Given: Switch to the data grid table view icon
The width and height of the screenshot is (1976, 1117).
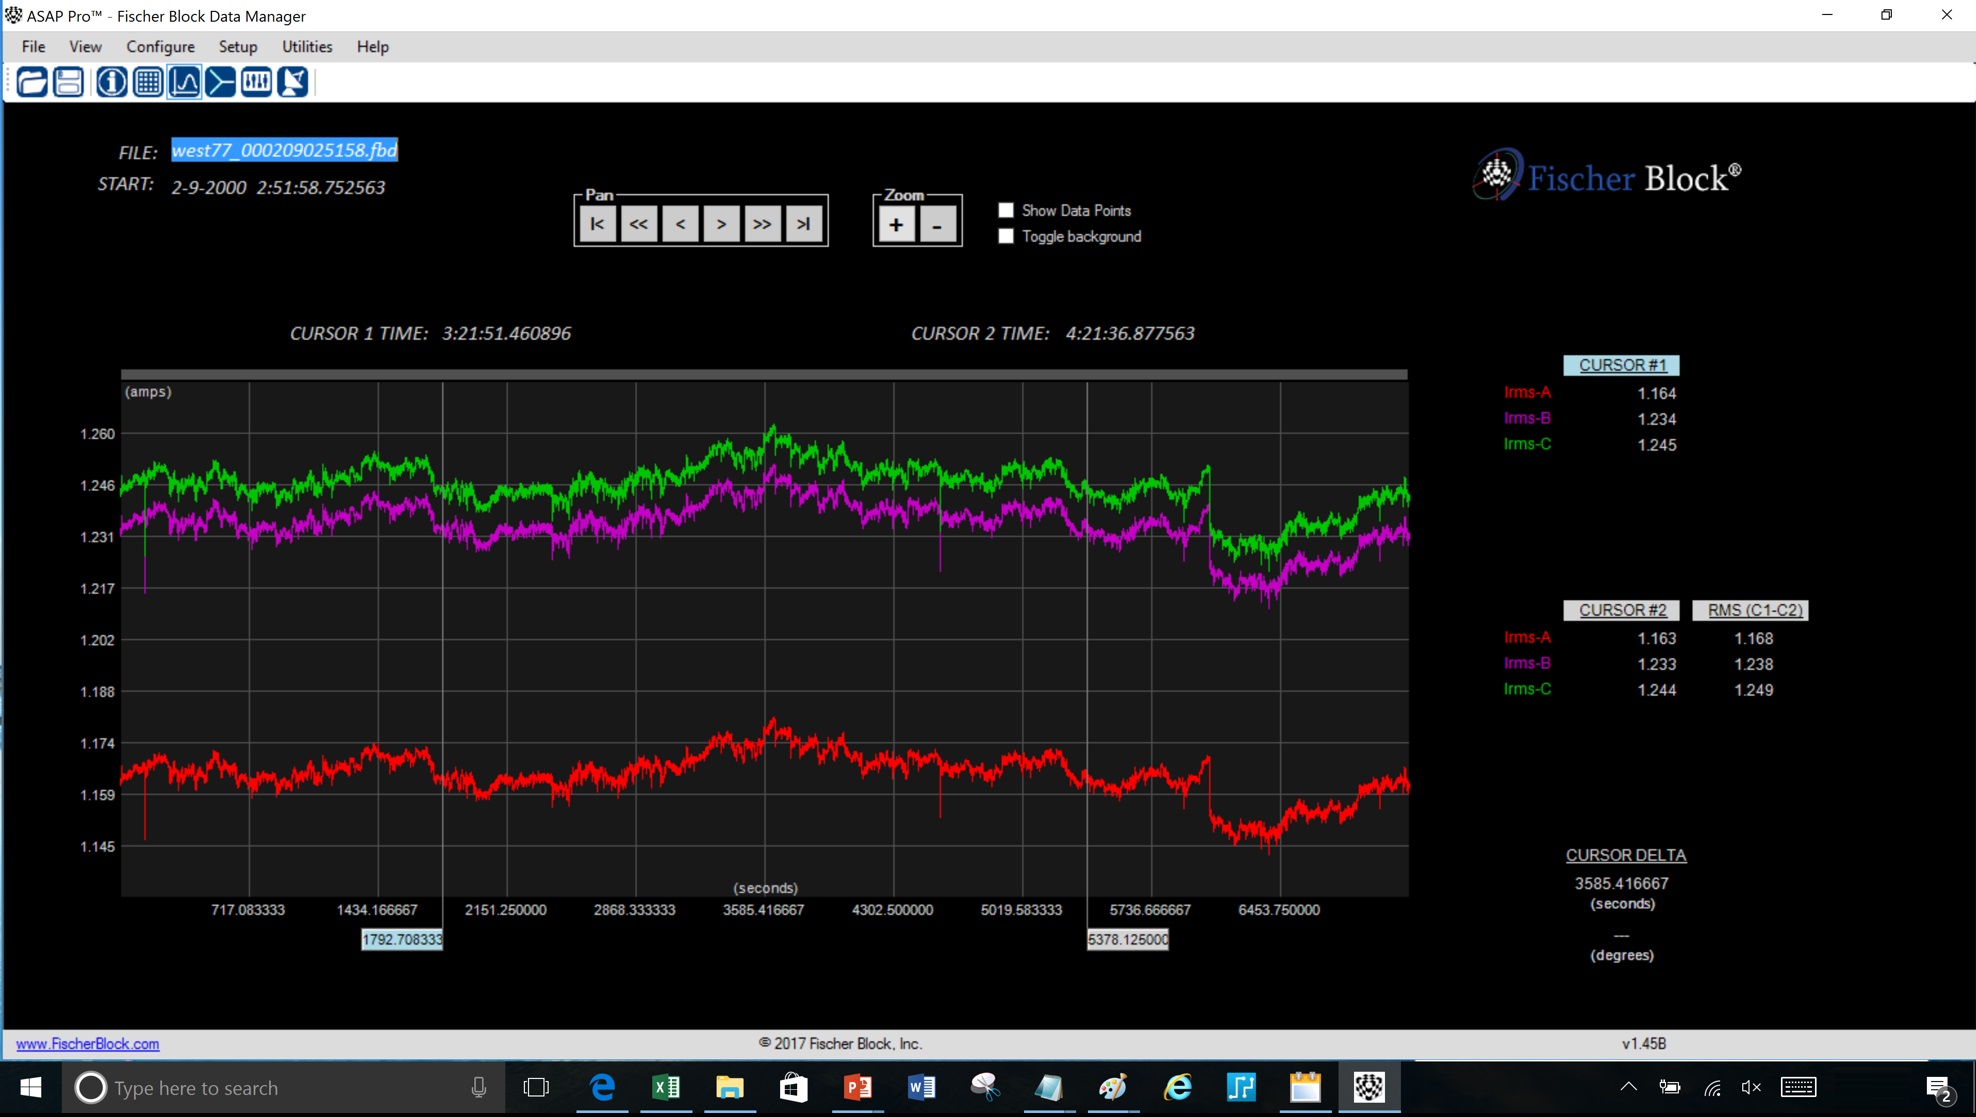Looking at the screenshot, I should (x=148, y=82).
